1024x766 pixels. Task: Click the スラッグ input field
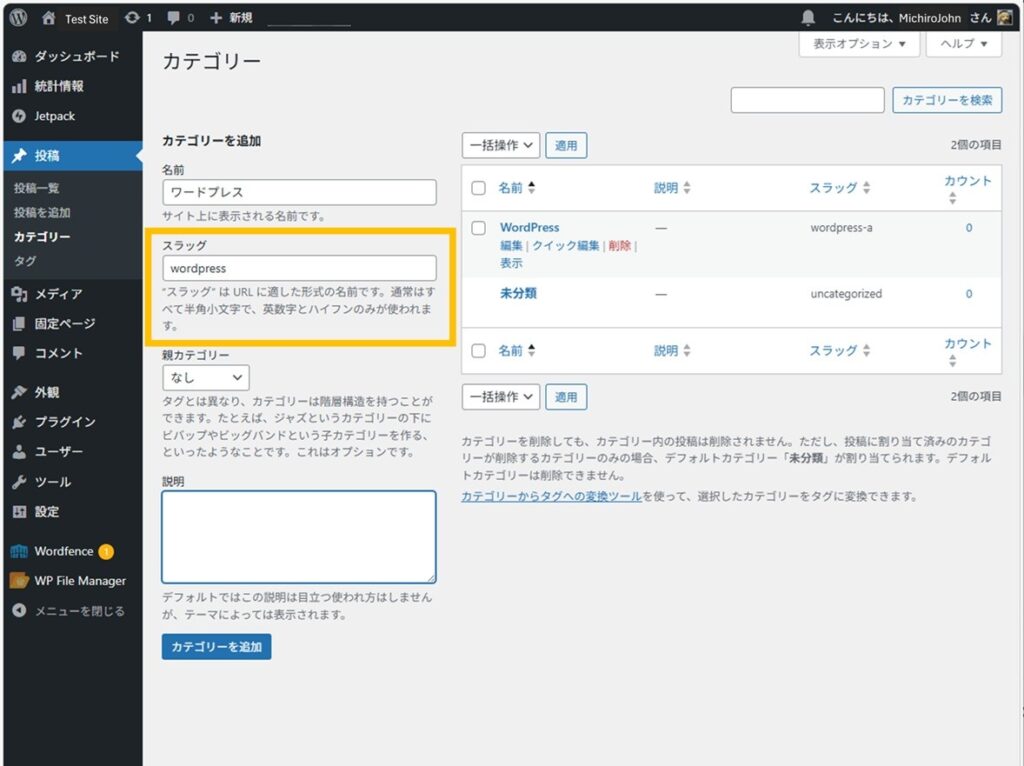pos(299,268)
